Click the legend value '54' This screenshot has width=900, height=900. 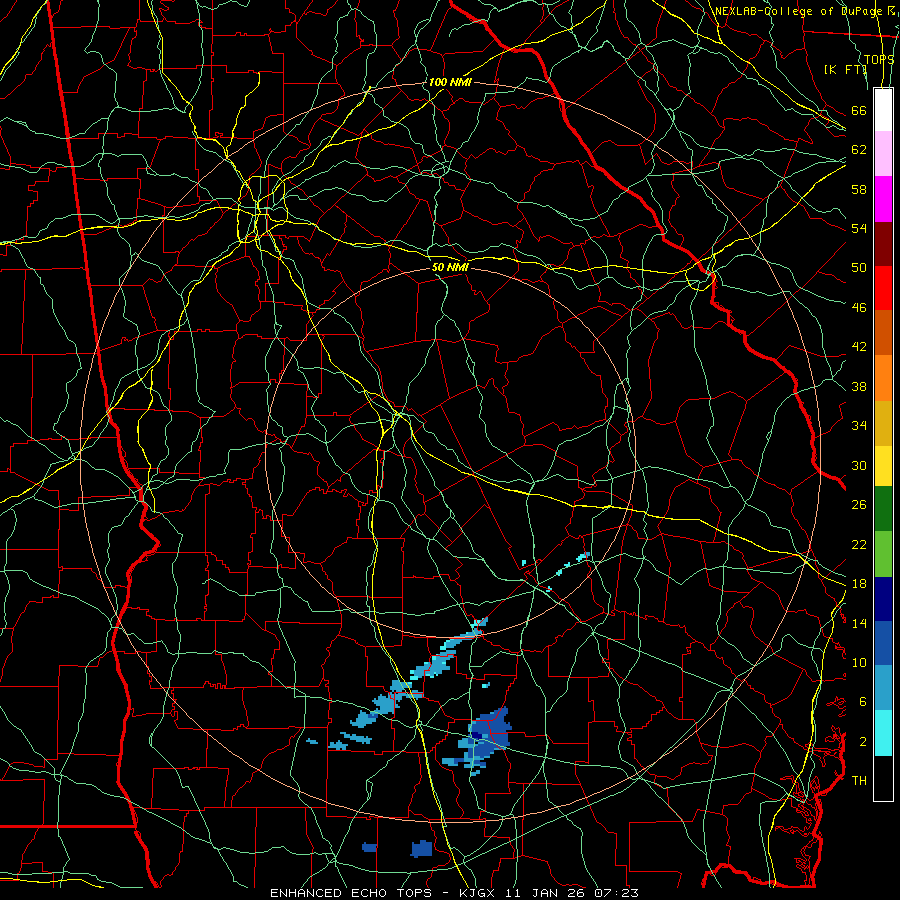click(859, 228)
